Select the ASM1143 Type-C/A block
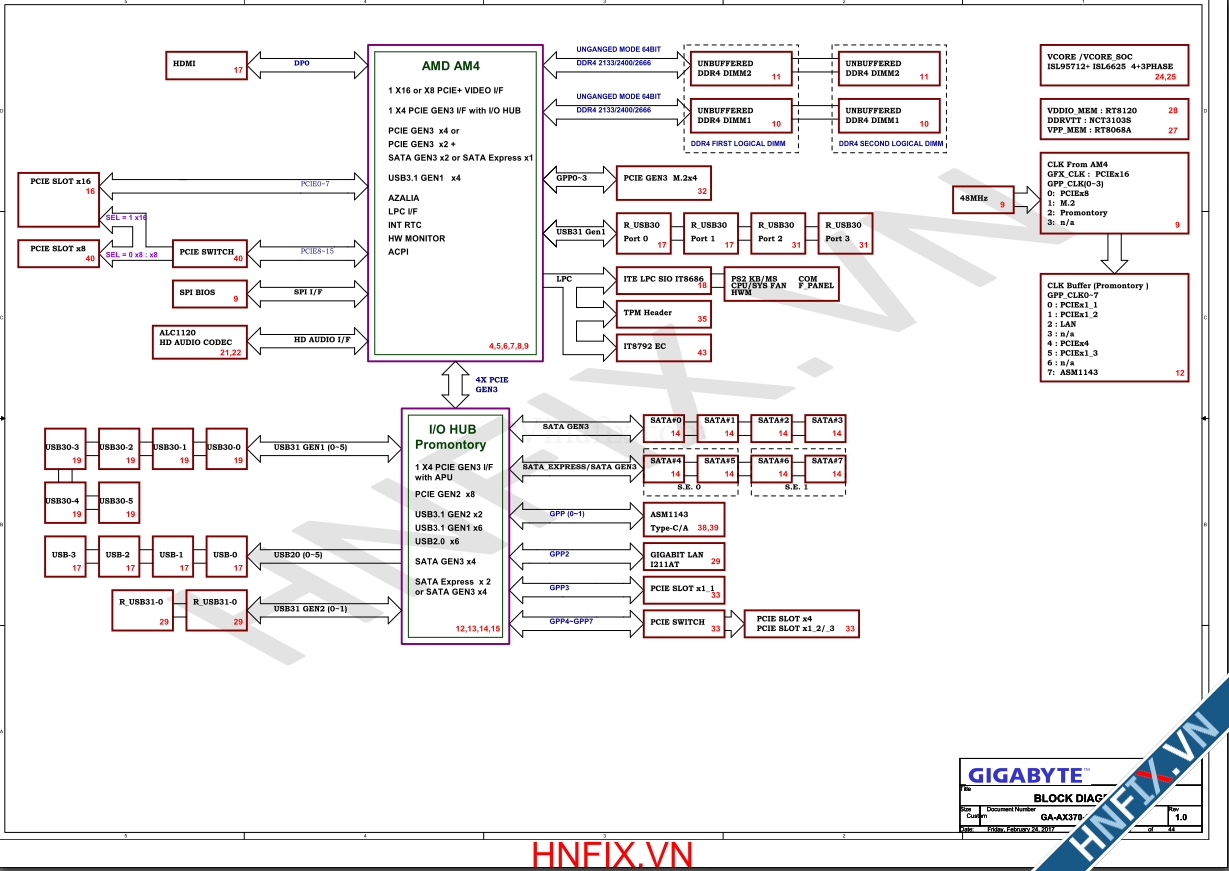 coord(684,520)
